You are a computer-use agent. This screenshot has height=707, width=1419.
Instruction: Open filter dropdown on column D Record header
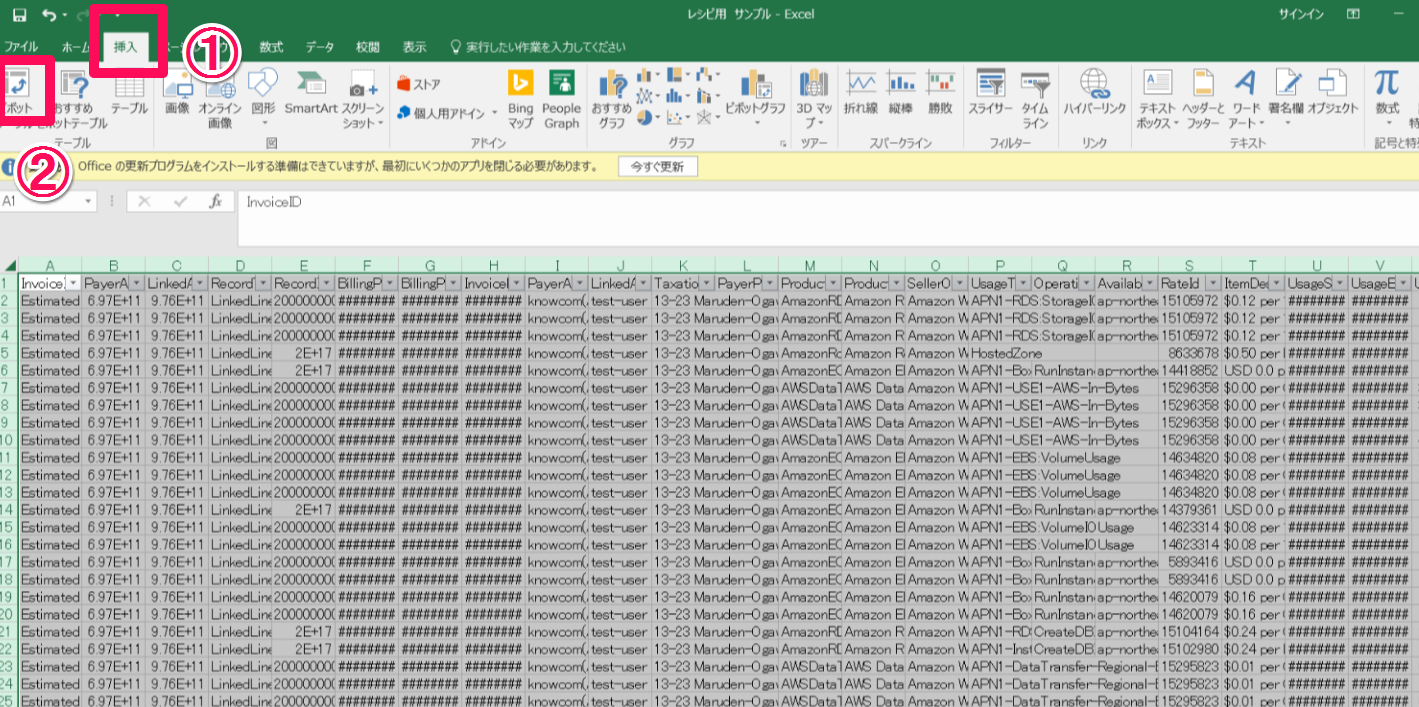(x=262, y=284)
